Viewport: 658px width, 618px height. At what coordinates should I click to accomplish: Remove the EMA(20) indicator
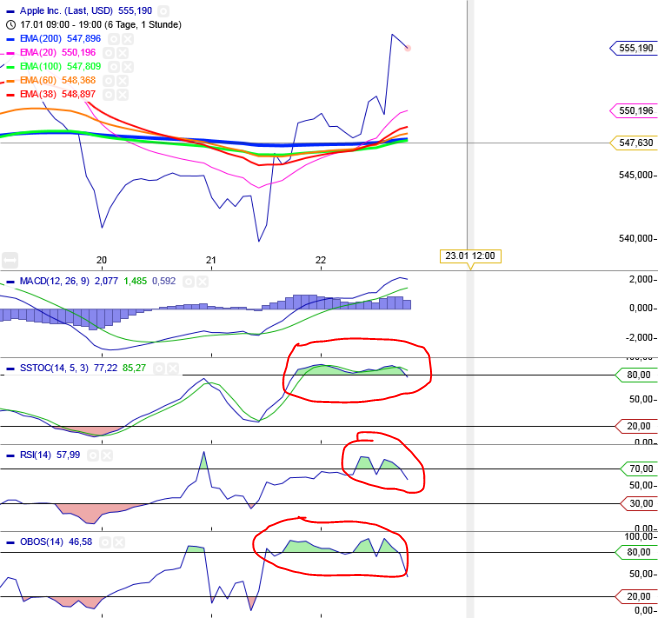coord(122,53)
